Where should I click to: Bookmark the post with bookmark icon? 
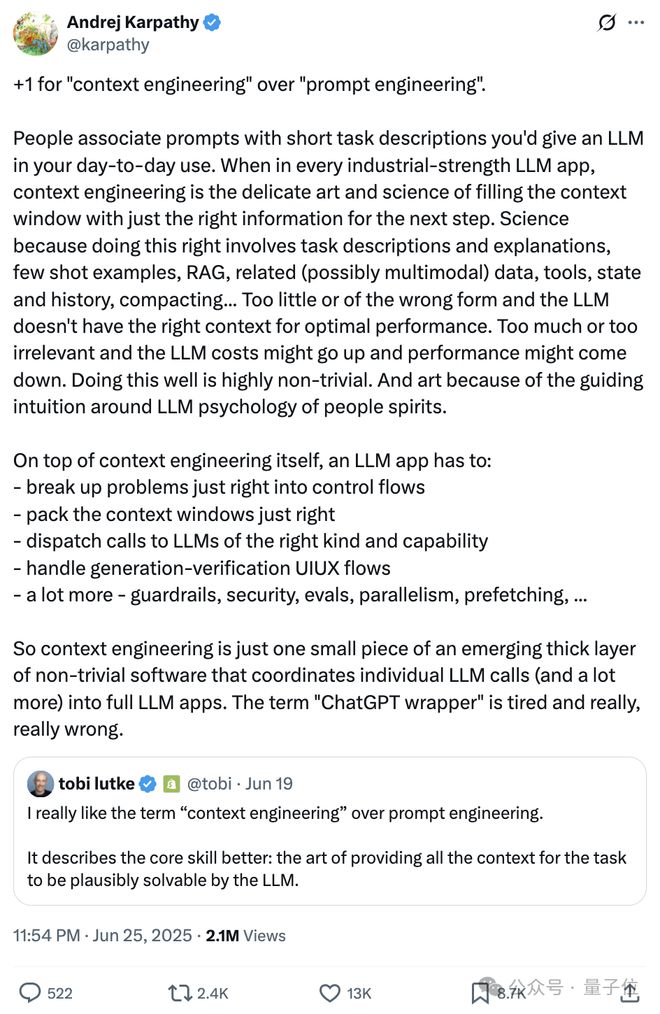(480, 993)
